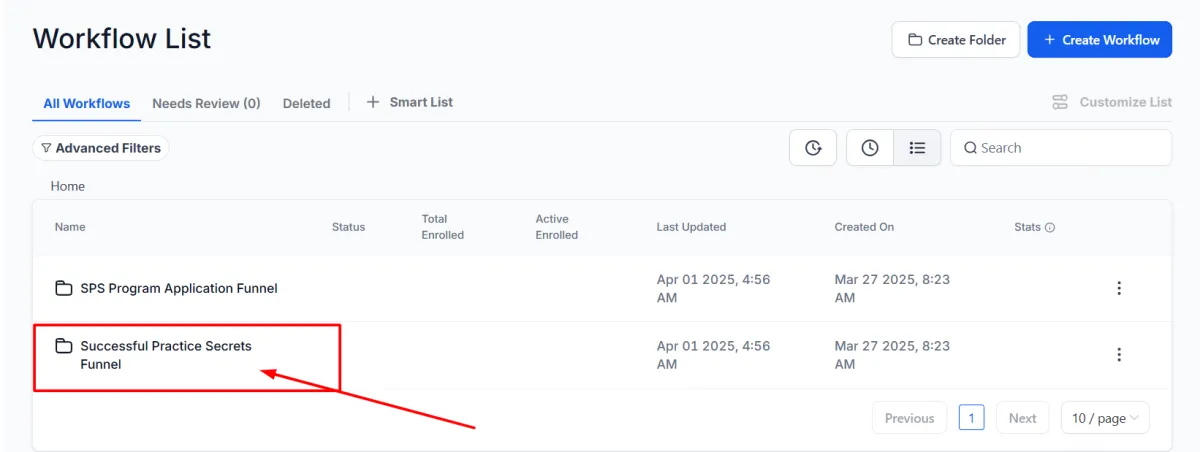1200x452 pixels.
Task: Click SPS Program Application Funnel folder icon
Action: click(64, 288)
